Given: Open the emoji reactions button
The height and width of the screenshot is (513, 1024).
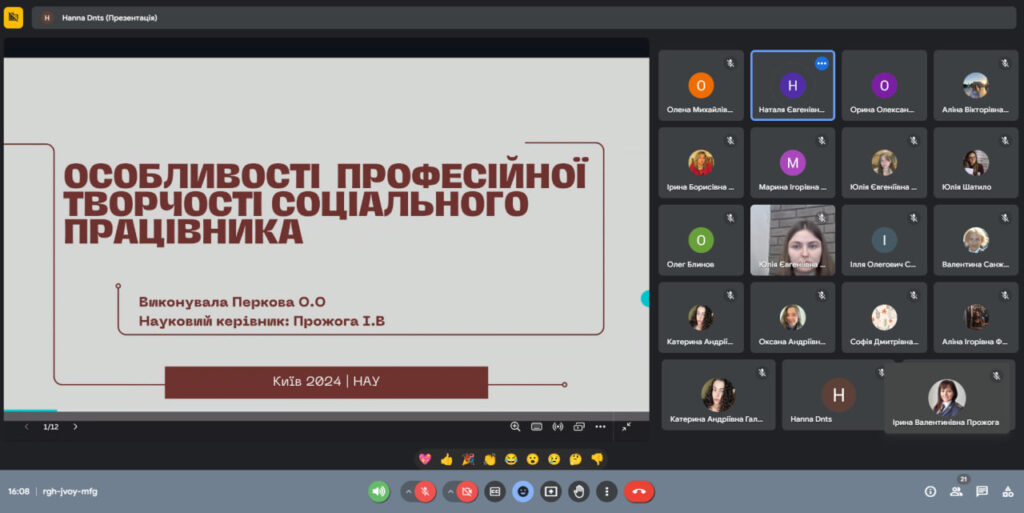Looking at the screenshot, I should tap(522, 491).
